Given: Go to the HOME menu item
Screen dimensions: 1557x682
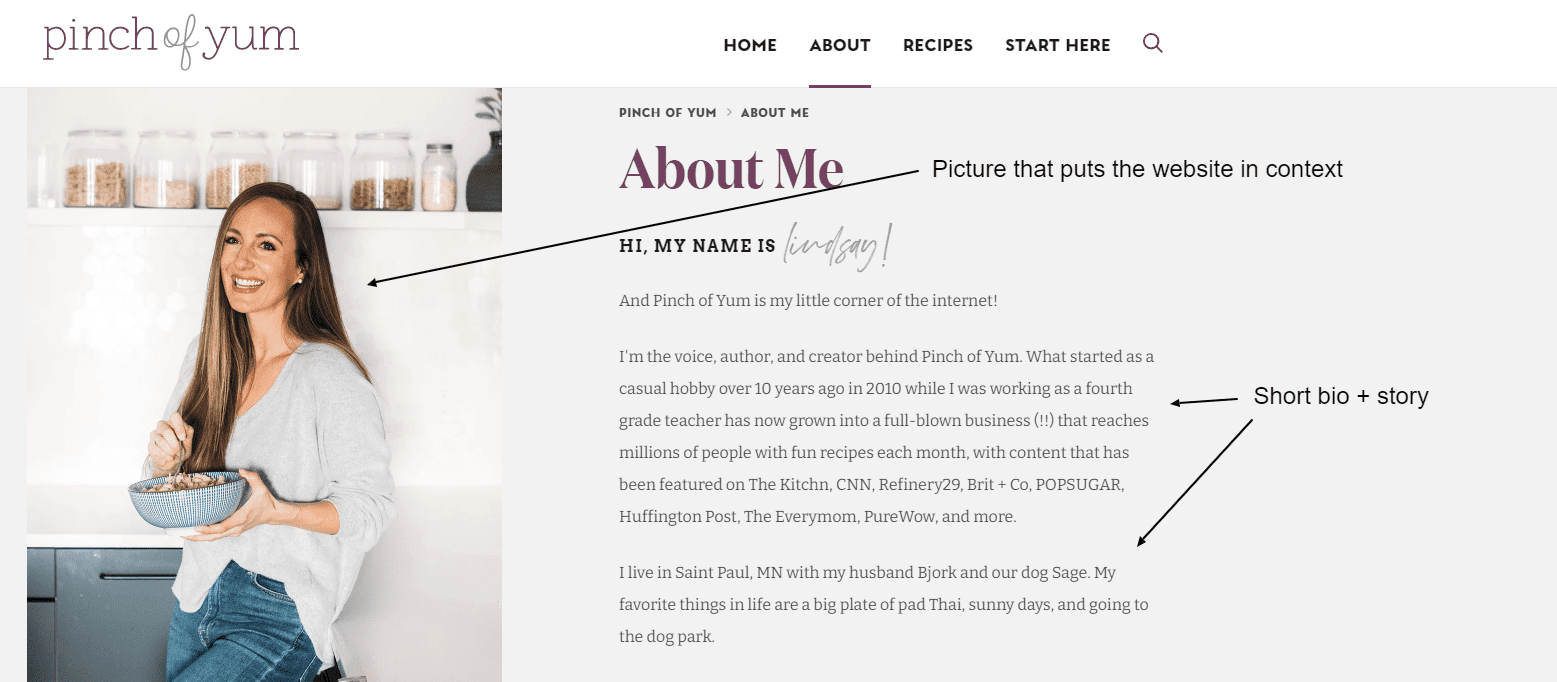Looking at the screenshot, I should point(750,45).
